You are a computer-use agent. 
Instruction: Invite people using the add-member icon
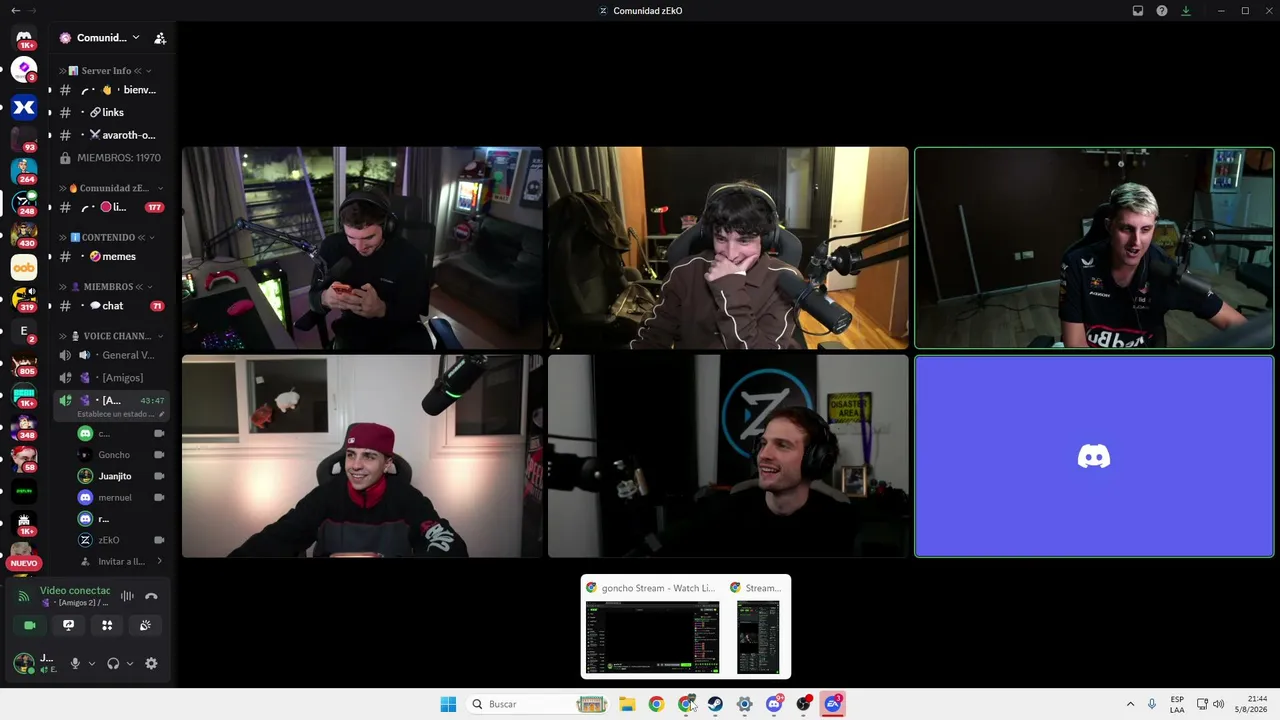pos(160,38)
